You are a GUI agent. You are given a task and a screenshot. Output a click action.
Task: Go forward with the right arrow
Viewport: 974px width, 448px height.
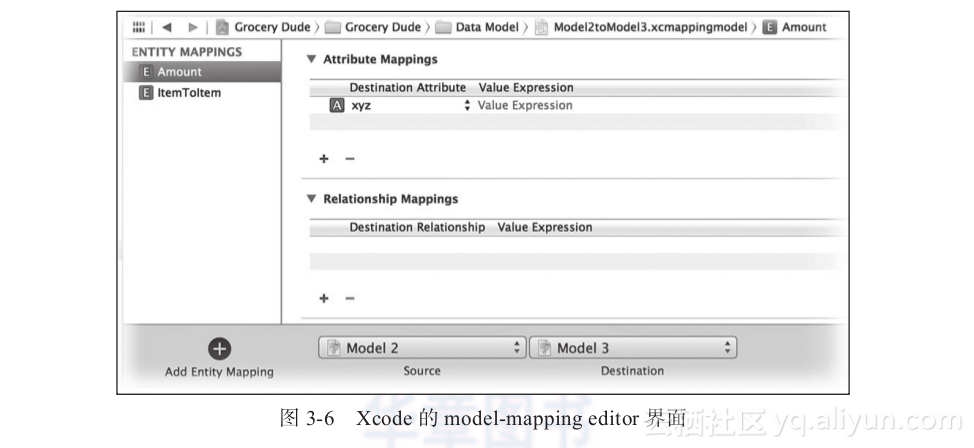coord(193,27)
